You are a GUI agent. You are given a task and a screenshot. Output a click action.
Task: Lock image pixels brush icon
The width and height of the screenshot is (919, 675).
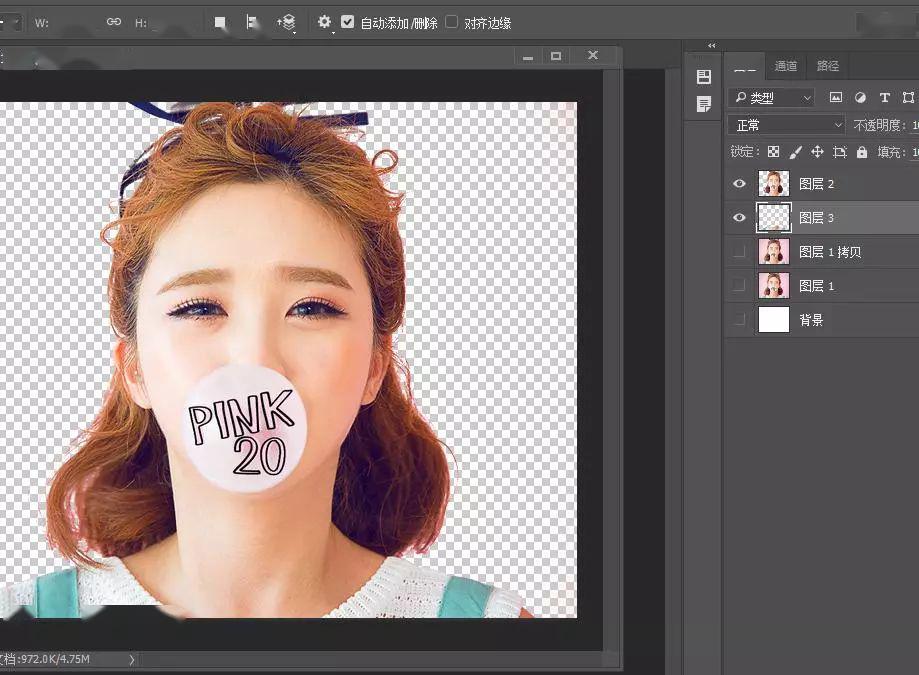pyautogui.click(x=795, y=152)
